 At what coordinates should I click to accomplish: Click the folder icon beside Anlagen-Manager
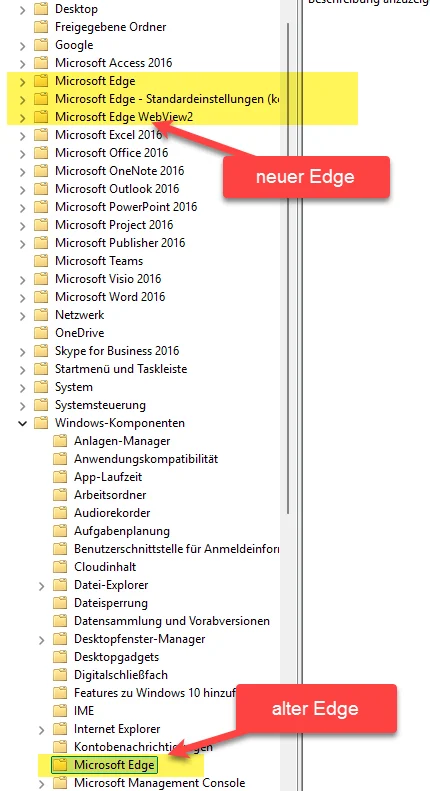pyautogui.click(x=60, y=441)
